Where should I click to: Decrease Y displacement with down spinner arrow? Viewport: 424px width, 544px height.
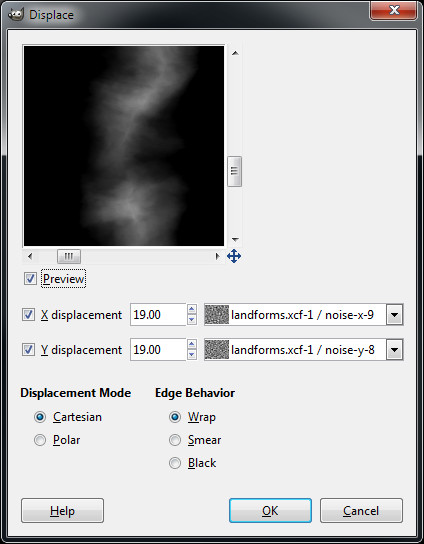(192, 355)
